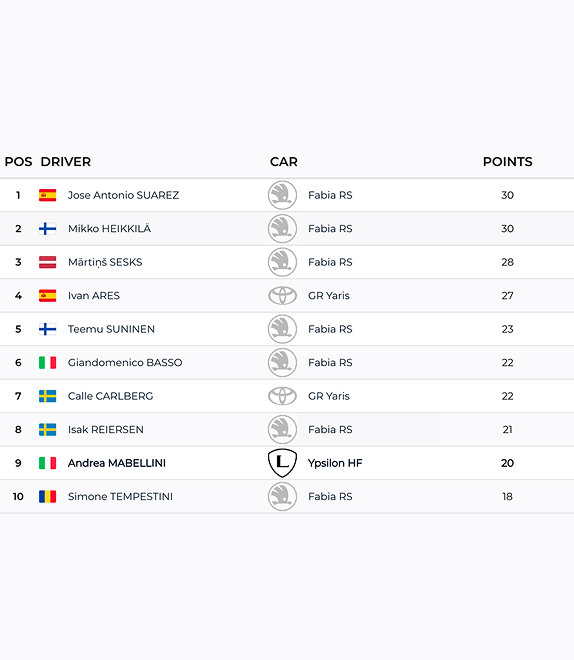This screenshot has width=574, height=660.
Task: Click the Finnish flag next to Mikko HEIKKILÄ
Action: click(x=48, y=229)
